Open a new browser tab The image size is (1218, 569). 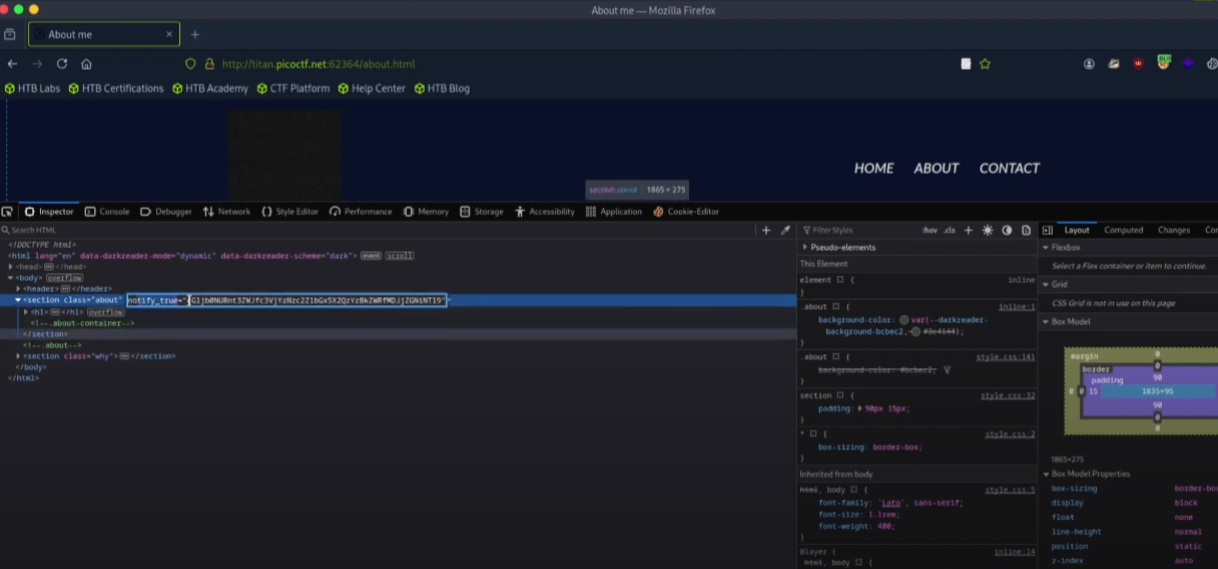[195, 34]
